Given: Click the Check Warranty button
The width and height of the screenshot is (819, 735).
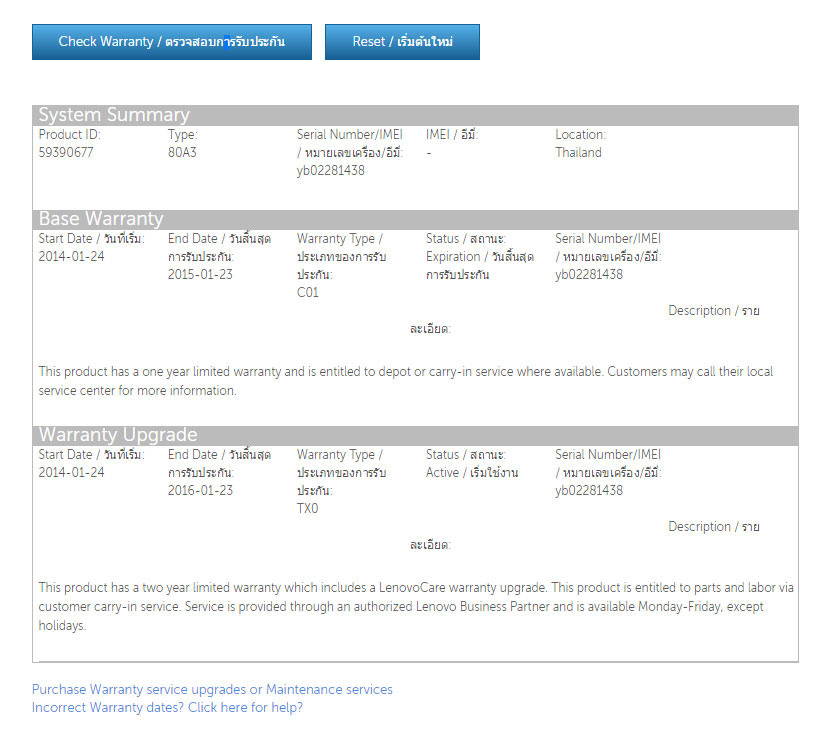Looking at the screenshot, I should pyautogui.click(x=171, y=42).
